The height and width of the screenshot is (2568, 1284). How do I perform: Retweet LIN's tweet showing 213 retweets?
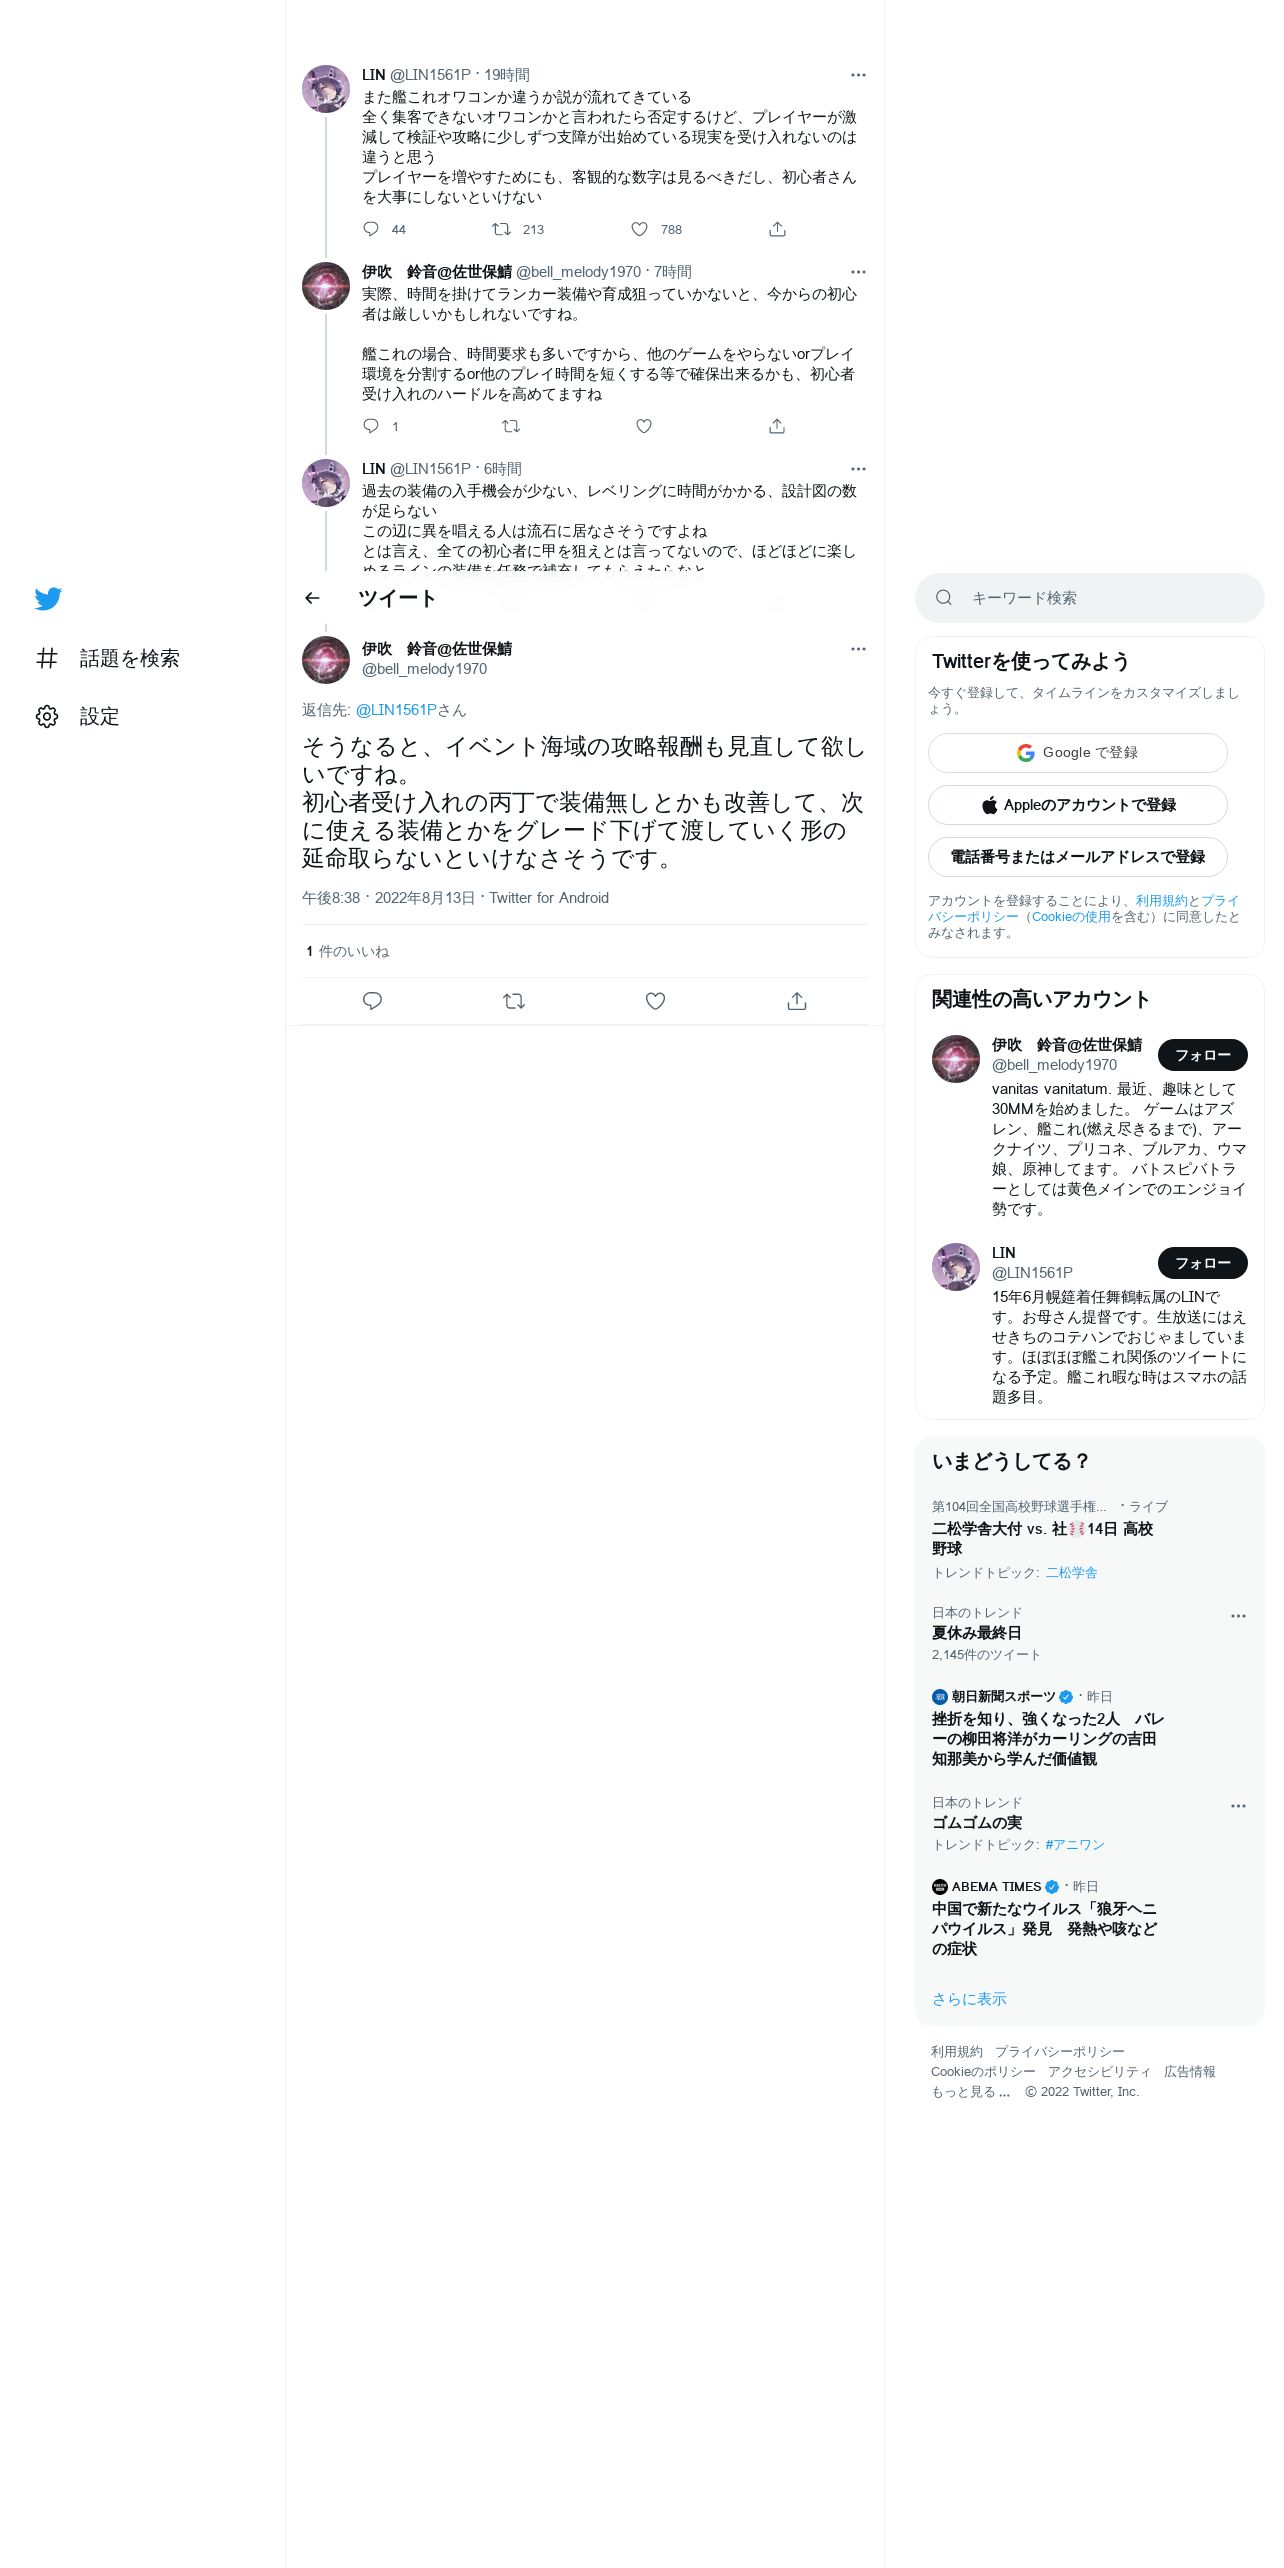pyautogui.click(x=501, y=229)
